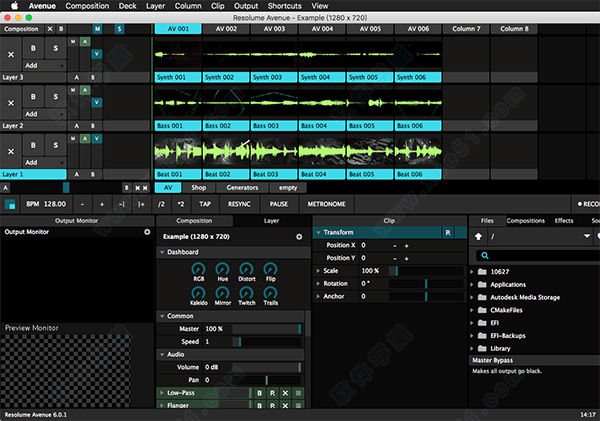Expand the Applications folder
Screen dimensions: 600x421
(472, 285)
